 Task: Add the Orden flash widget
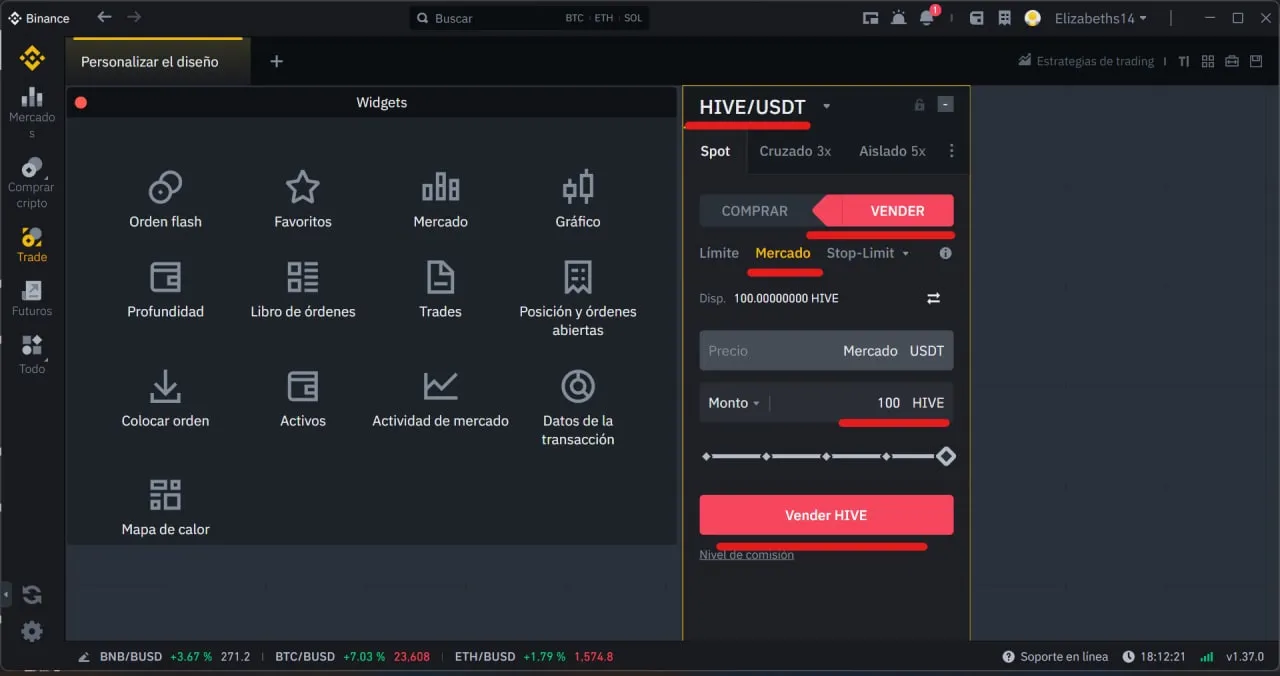pos(165,200)
